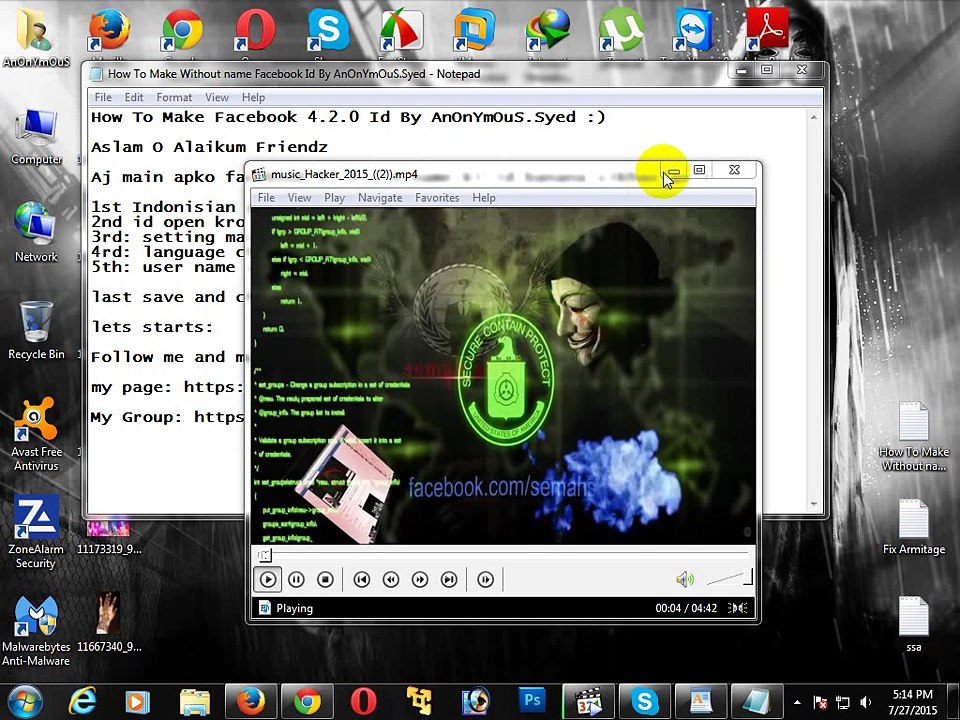The height and width of the screenshot is (720, 960).
Task: Select AnOnYmOuS user folder desktop icon
Action: pos(36,40)
